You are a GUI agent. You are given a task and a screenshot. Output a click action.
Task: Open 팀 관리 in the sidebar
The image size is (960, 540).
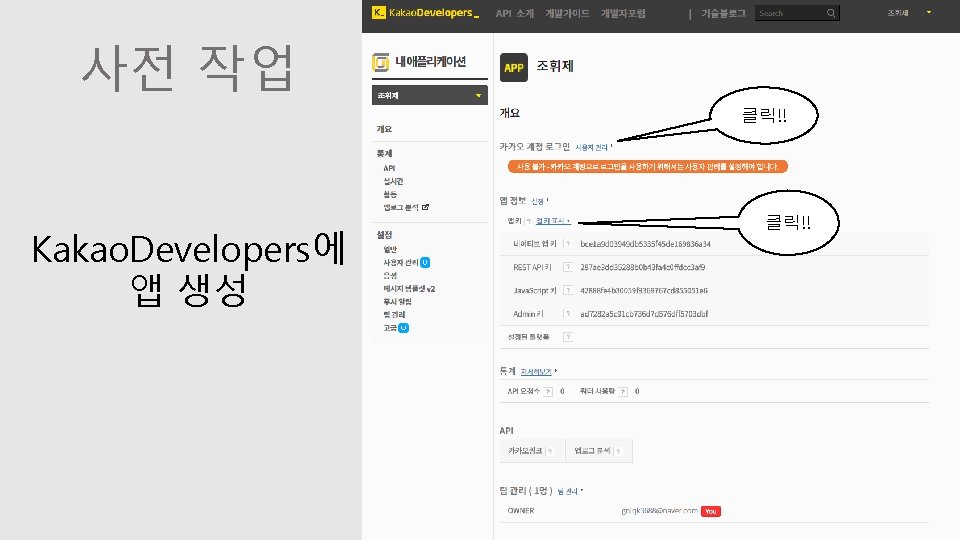pyautogui.click(x=394, y=314)
